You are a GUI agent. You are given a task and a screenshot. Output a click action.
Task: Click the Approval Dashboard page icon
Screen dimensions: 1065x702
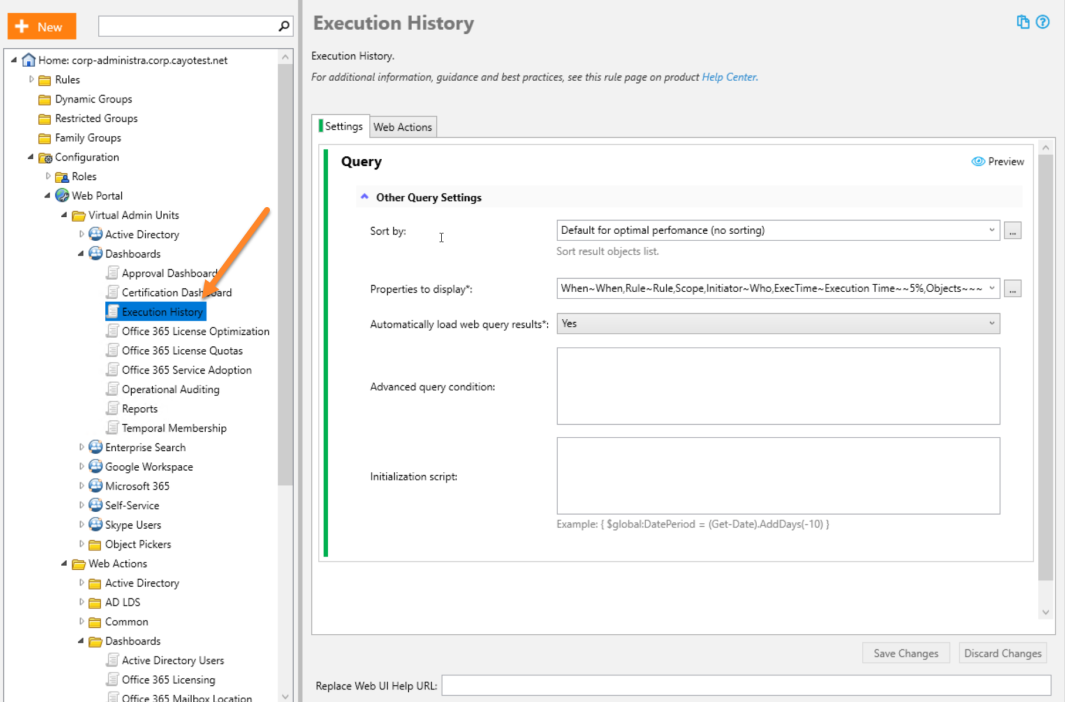pyautogui.click(x=112, y=273)
